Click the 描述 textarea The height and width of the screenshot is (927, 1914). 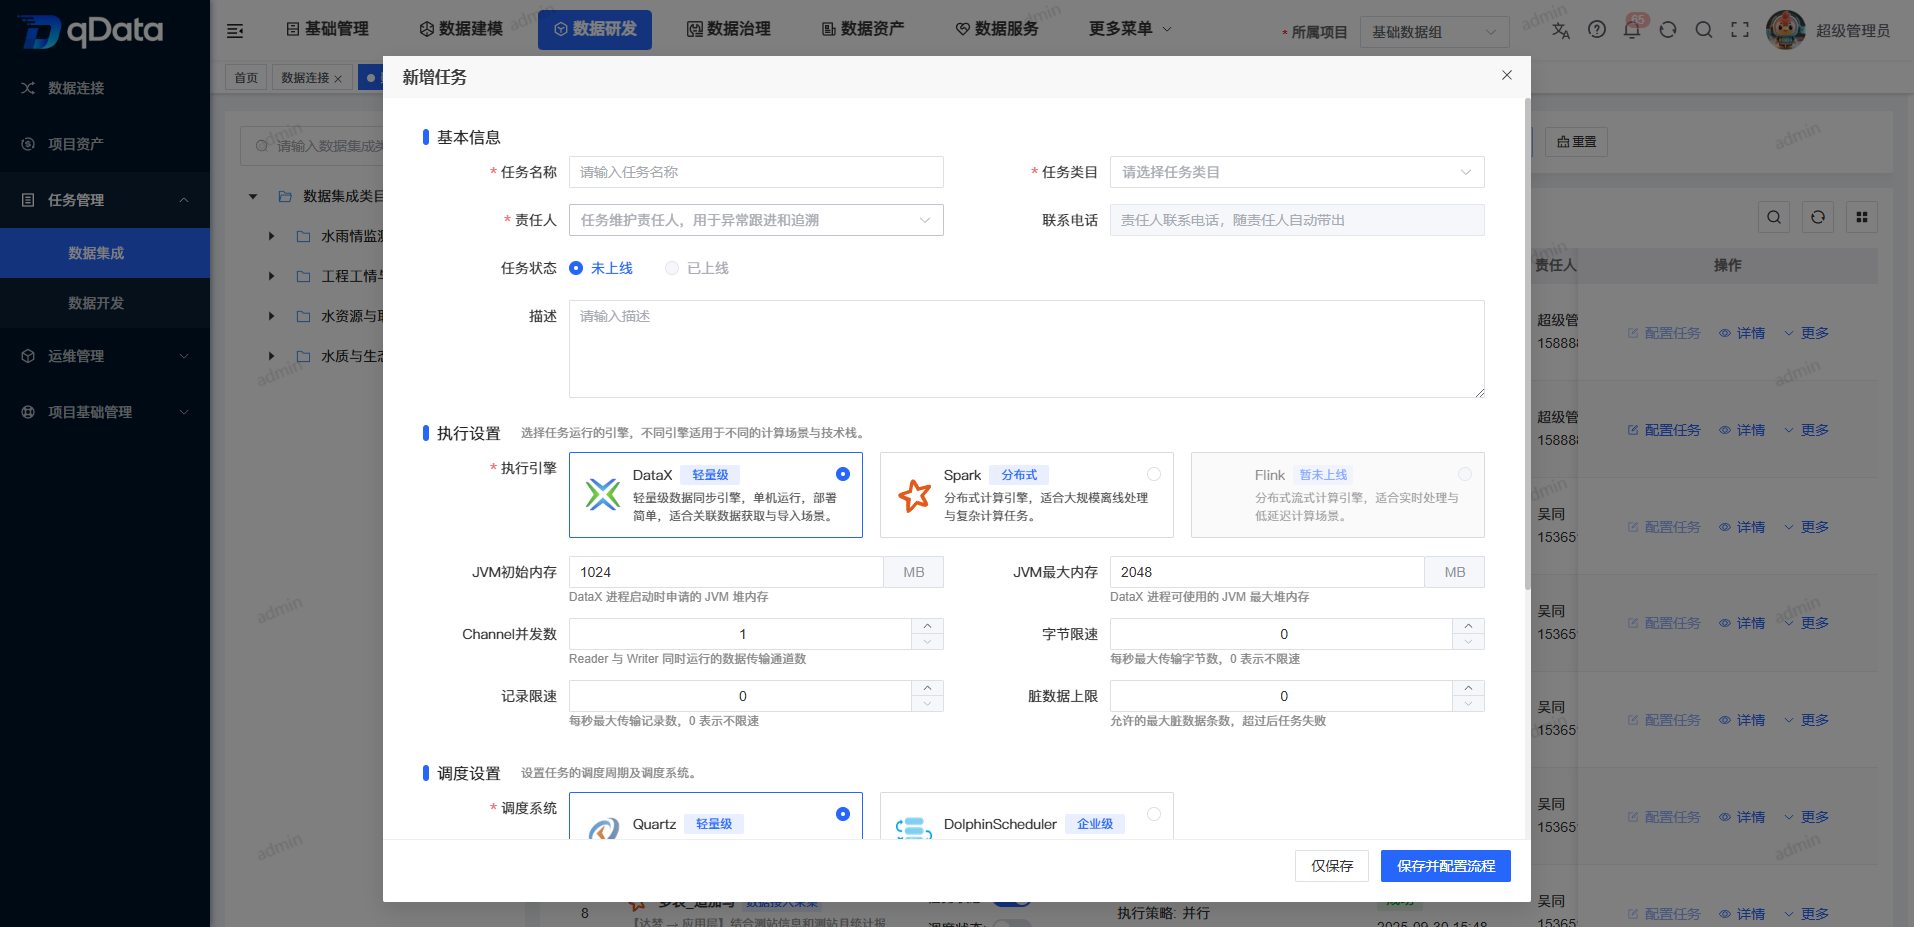[x=1027, y=349]
